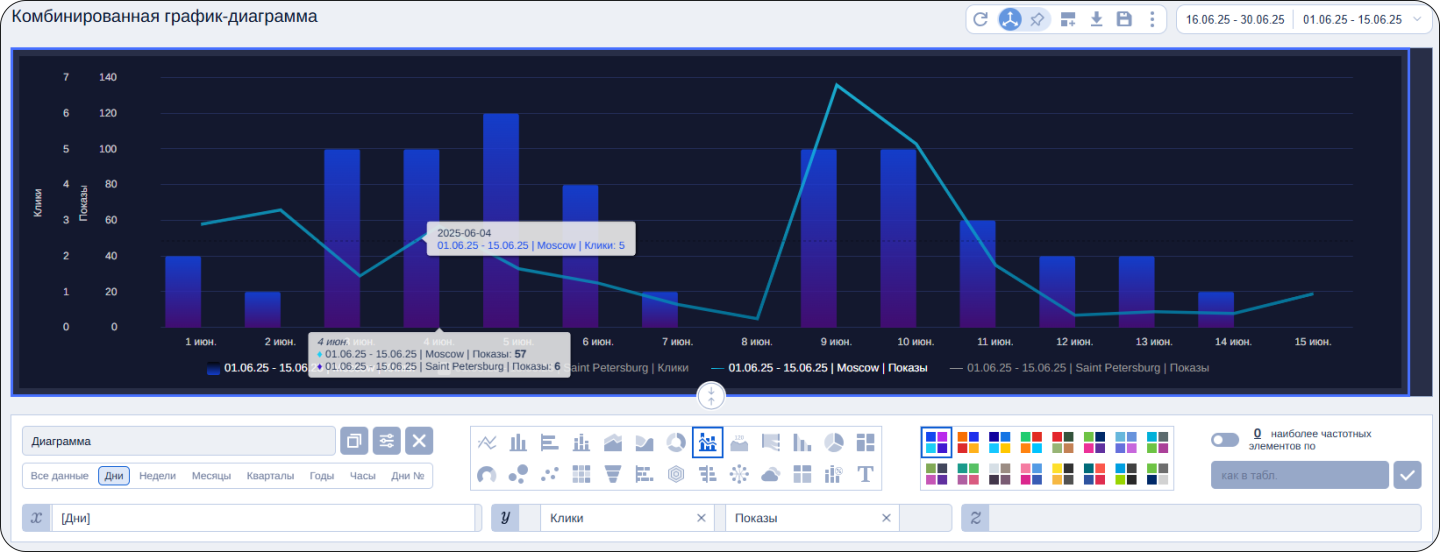The image size is (1440, 552).
Task: Save the chart with the floppy disk icon
Action: coord(1124,19)
